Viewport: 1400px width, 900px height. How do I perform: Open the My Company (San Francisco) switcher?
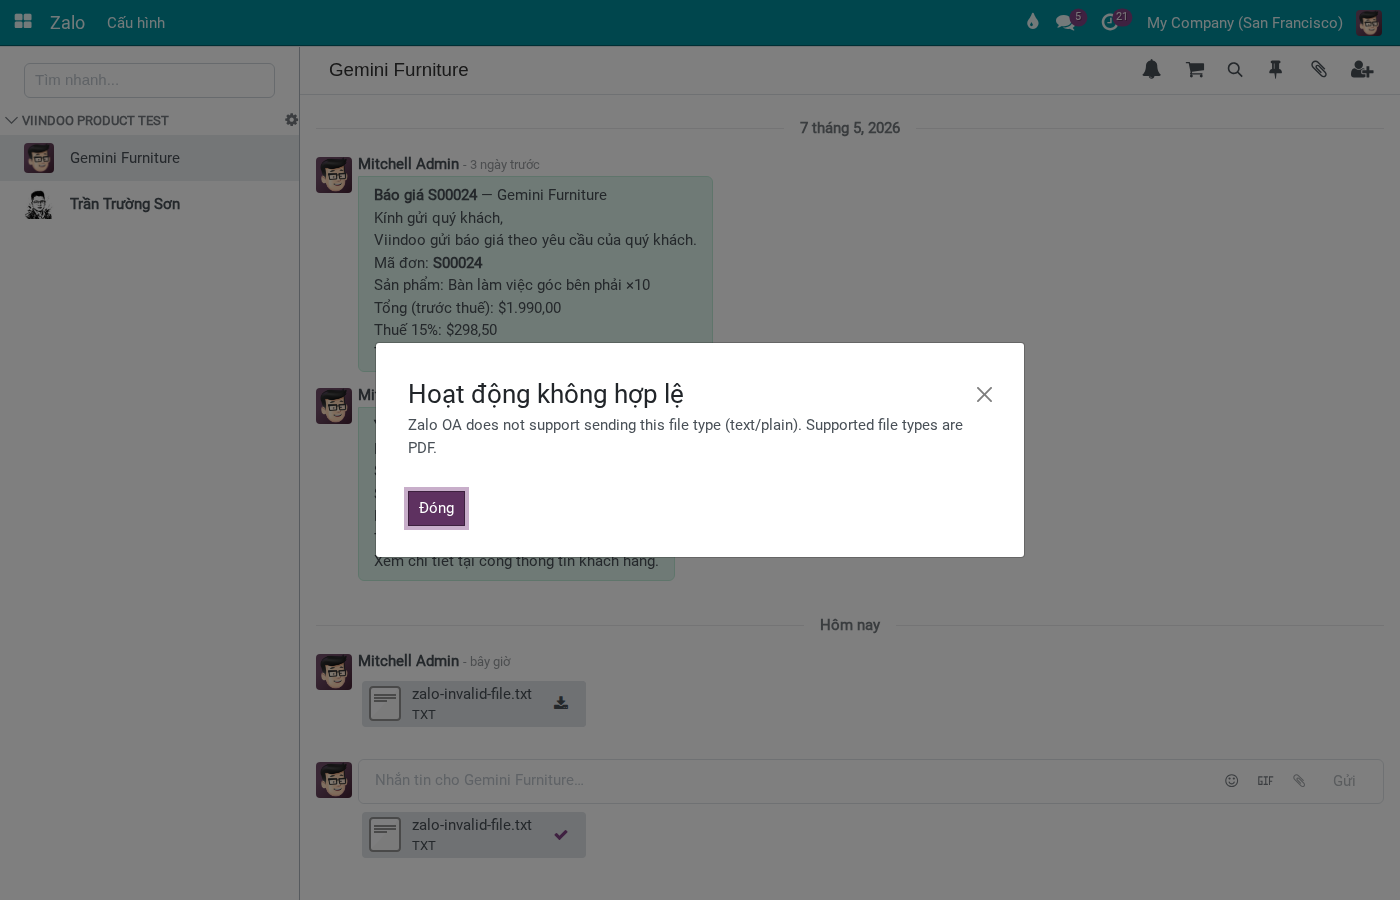click(1244, 22)
